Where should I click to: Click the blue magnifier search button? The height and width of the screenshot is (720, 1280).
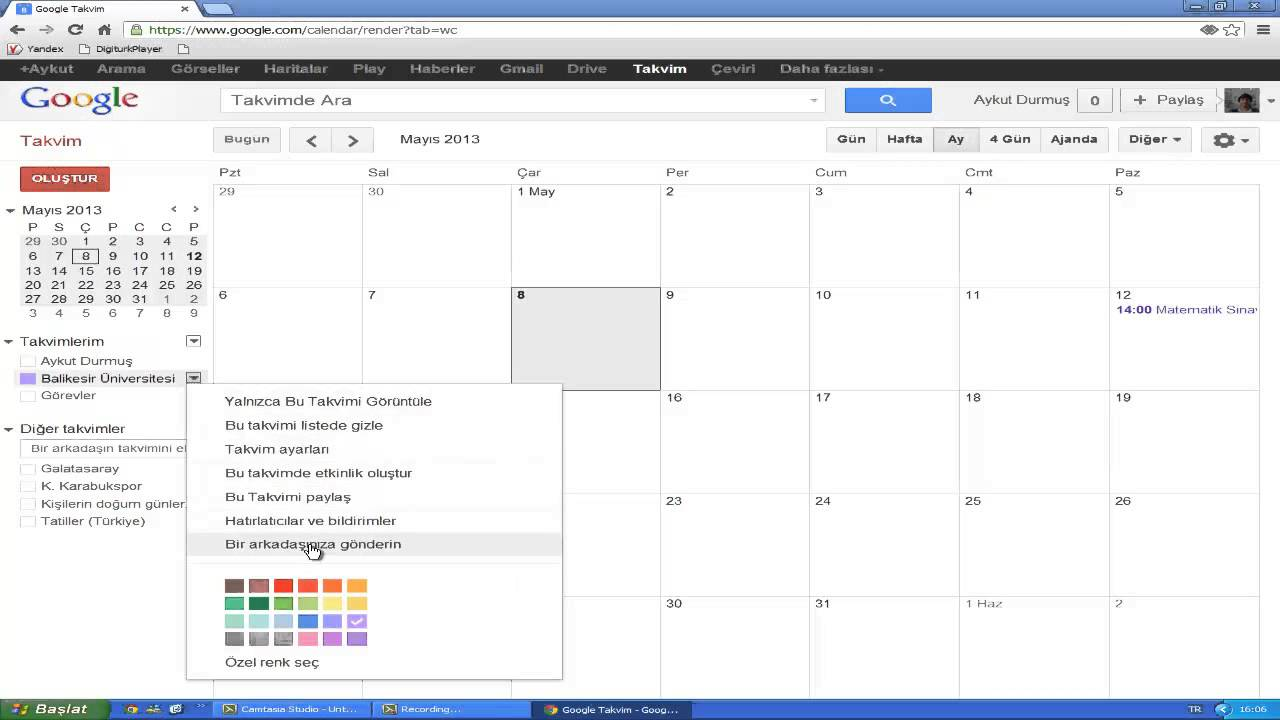[x=888, y=100]
